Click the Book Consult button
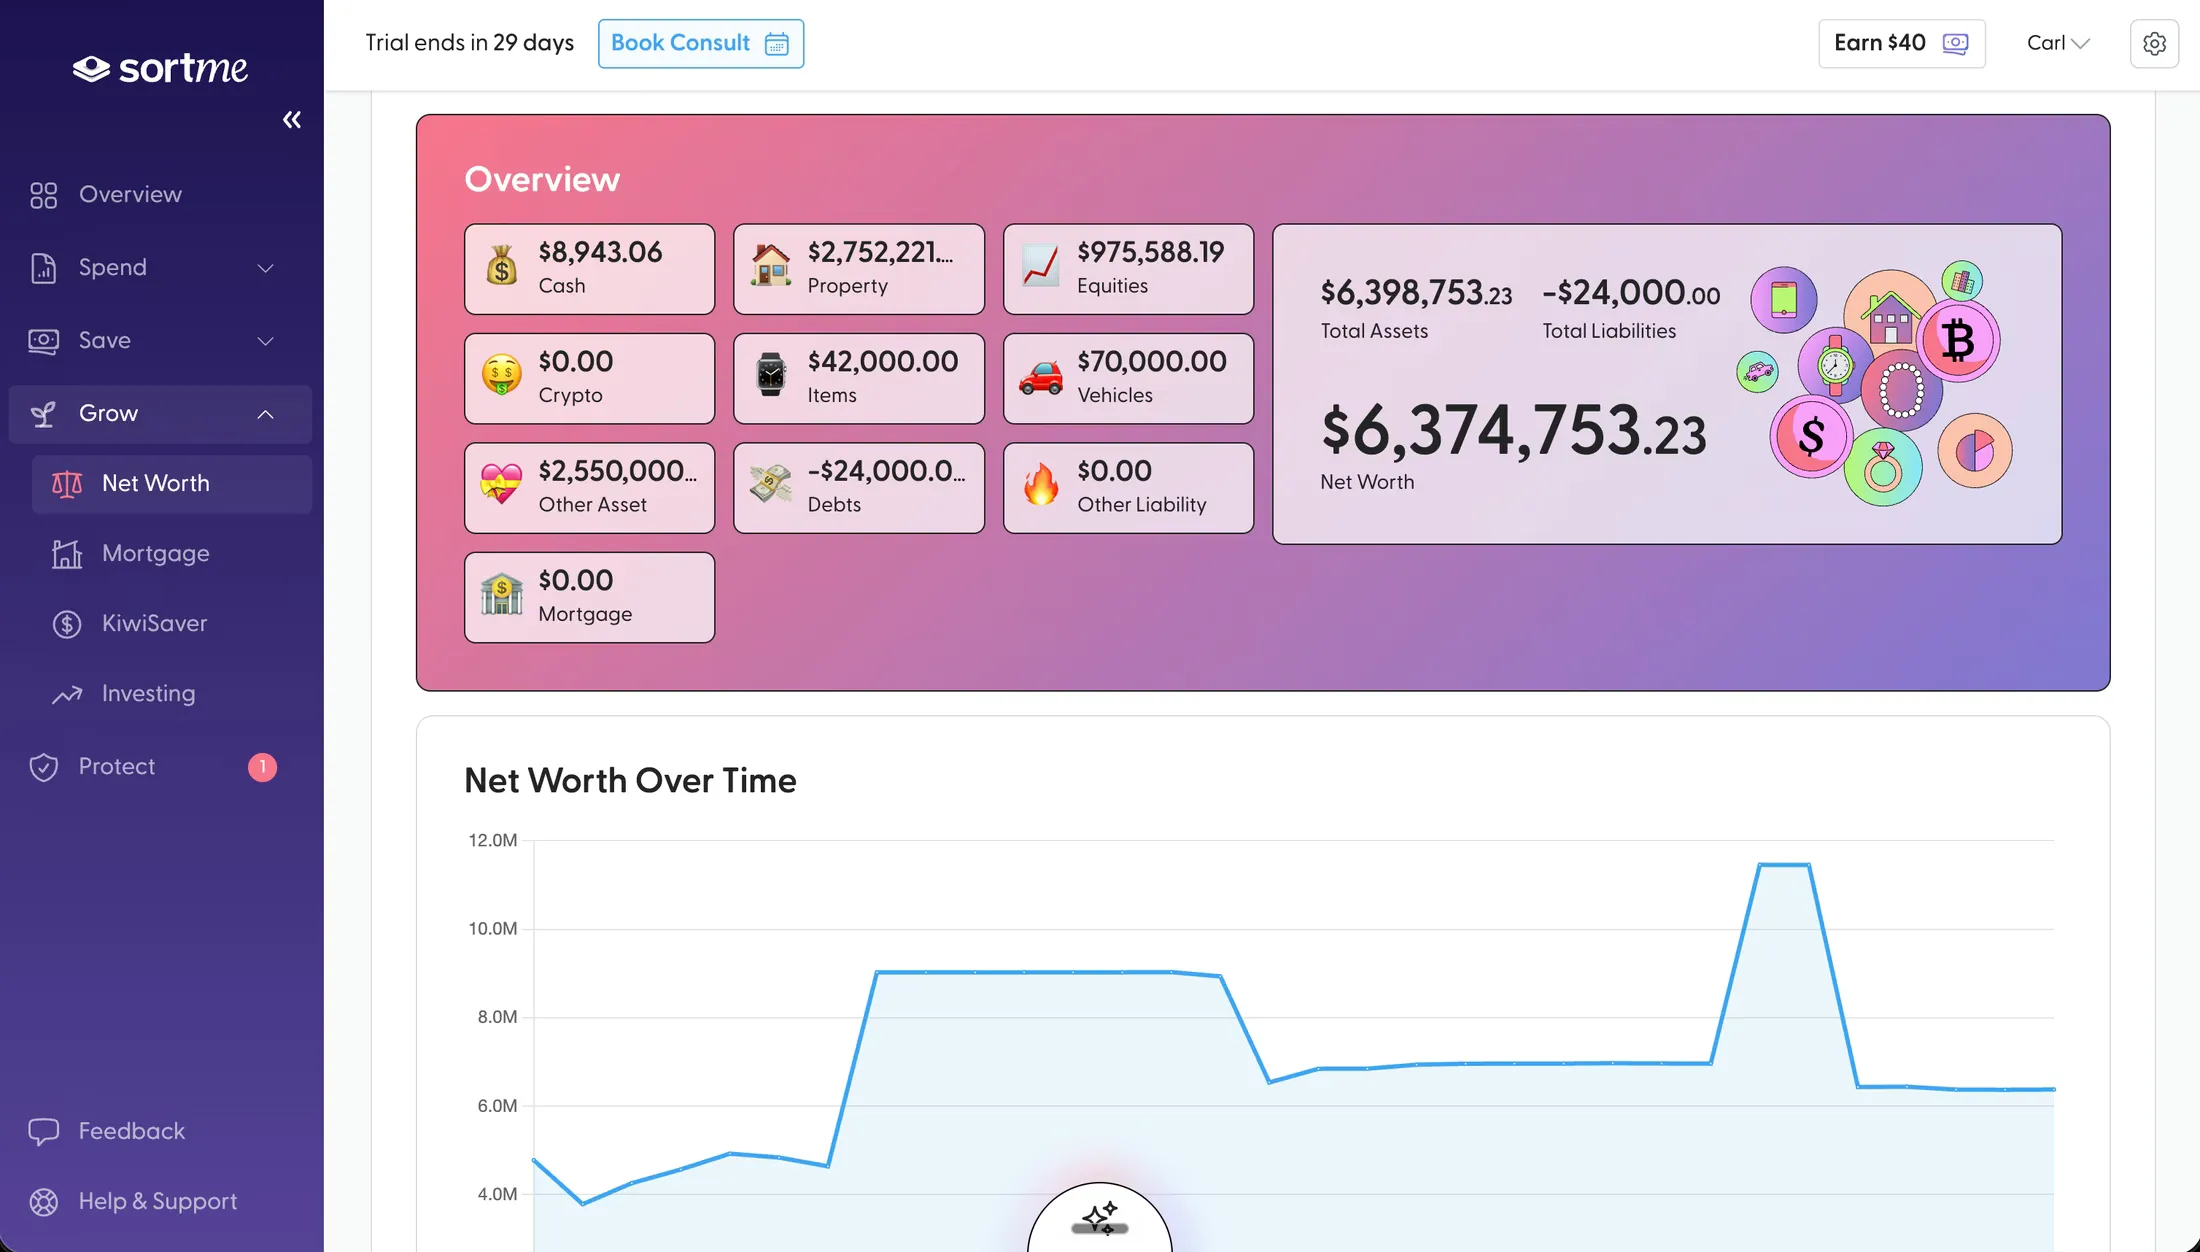This screenshot has width=2200, height=1252. click(701, 43)
